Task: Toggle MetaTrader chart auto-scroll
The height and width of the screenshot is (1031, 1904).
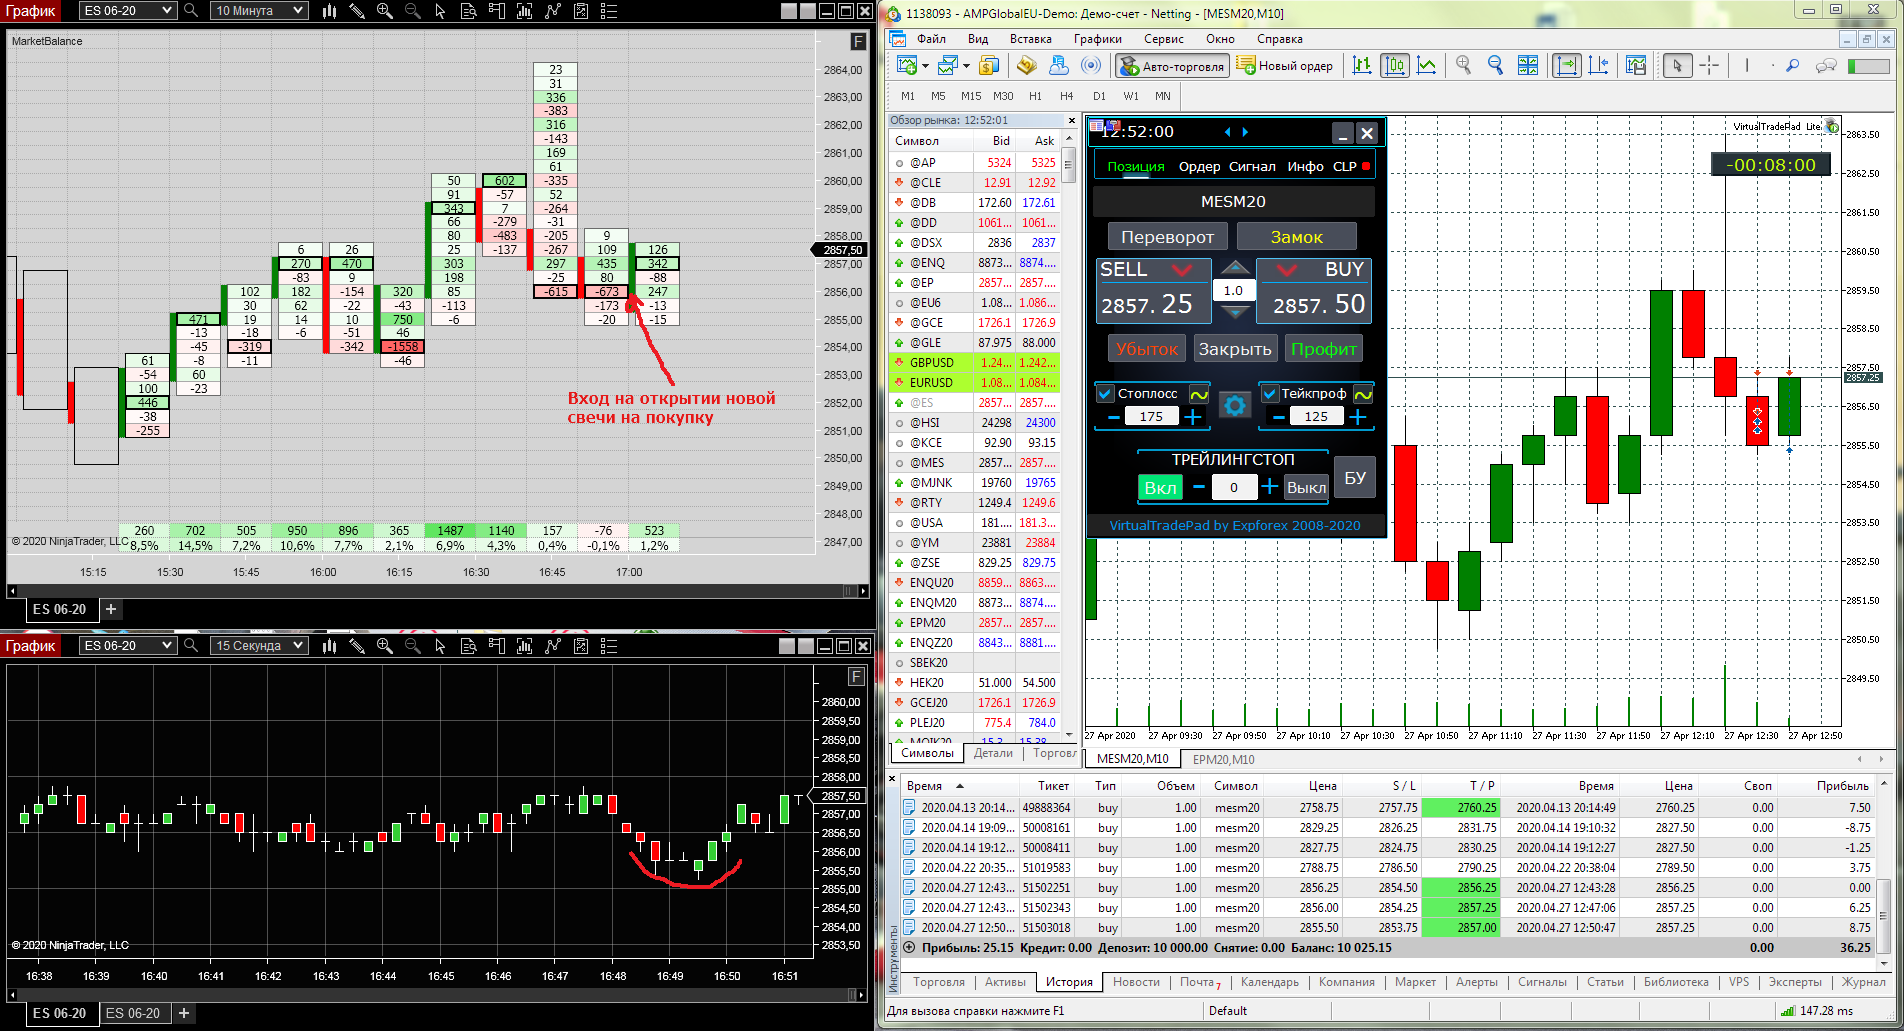Action: 1567,66
